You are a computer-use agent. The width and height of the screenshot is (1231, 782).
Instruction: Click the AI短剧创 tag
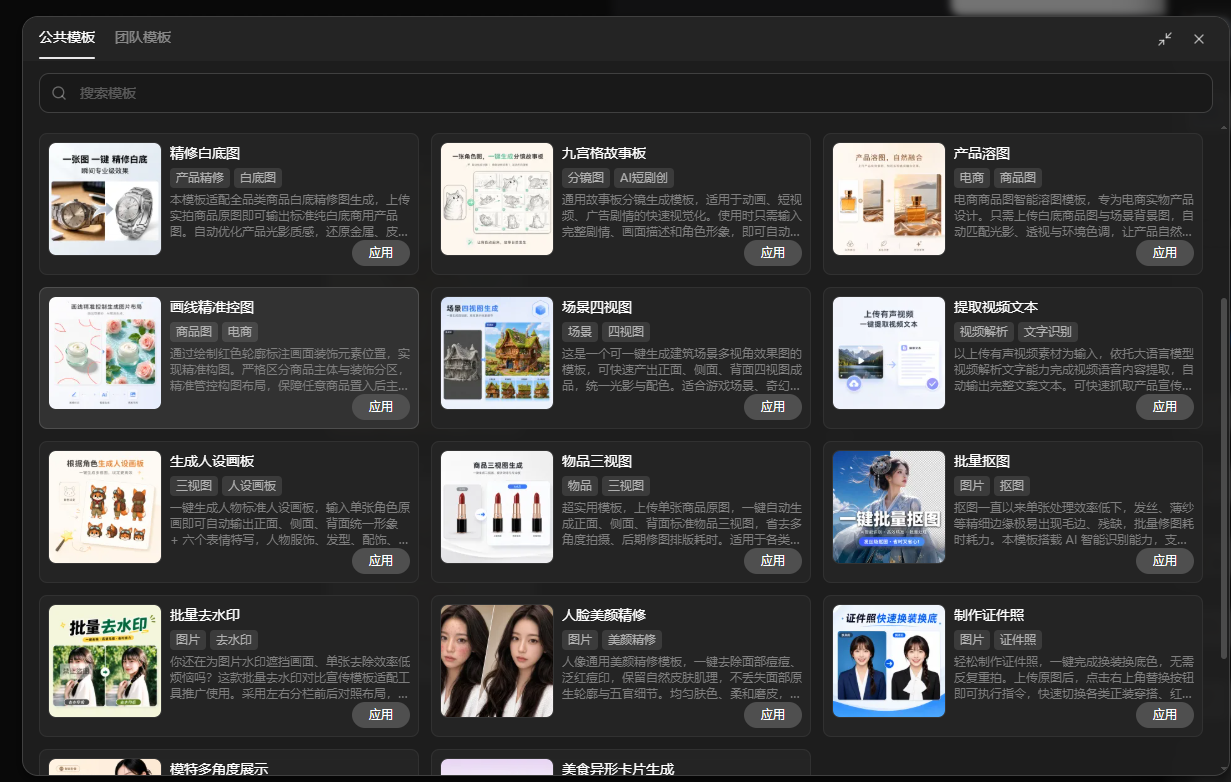point(644,178)
